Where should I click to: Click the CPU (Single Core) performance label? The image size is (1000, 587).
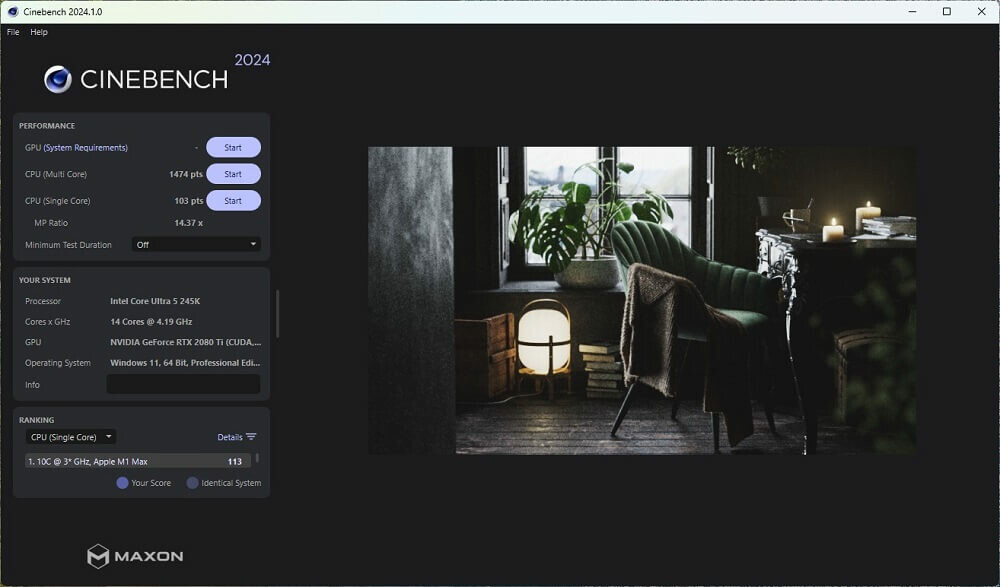coord(57,201)
